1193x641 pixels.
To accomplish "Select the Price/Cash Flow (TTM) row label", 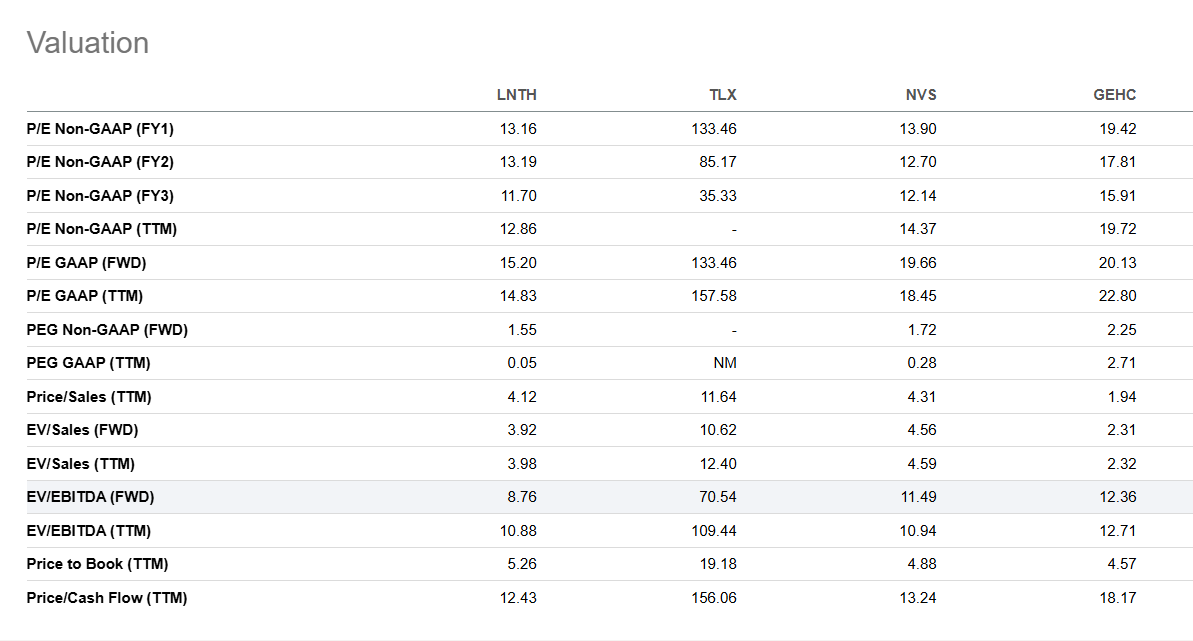I will click(x=107, y=598).
